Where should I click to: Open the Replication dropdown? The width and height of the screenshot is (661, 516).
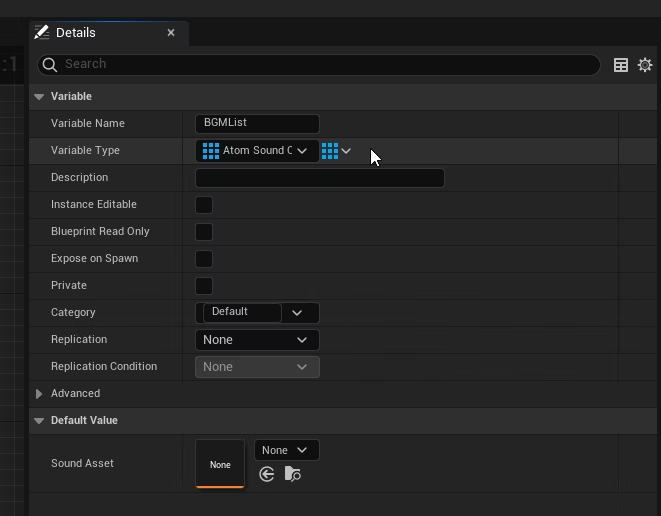point(257,340)
